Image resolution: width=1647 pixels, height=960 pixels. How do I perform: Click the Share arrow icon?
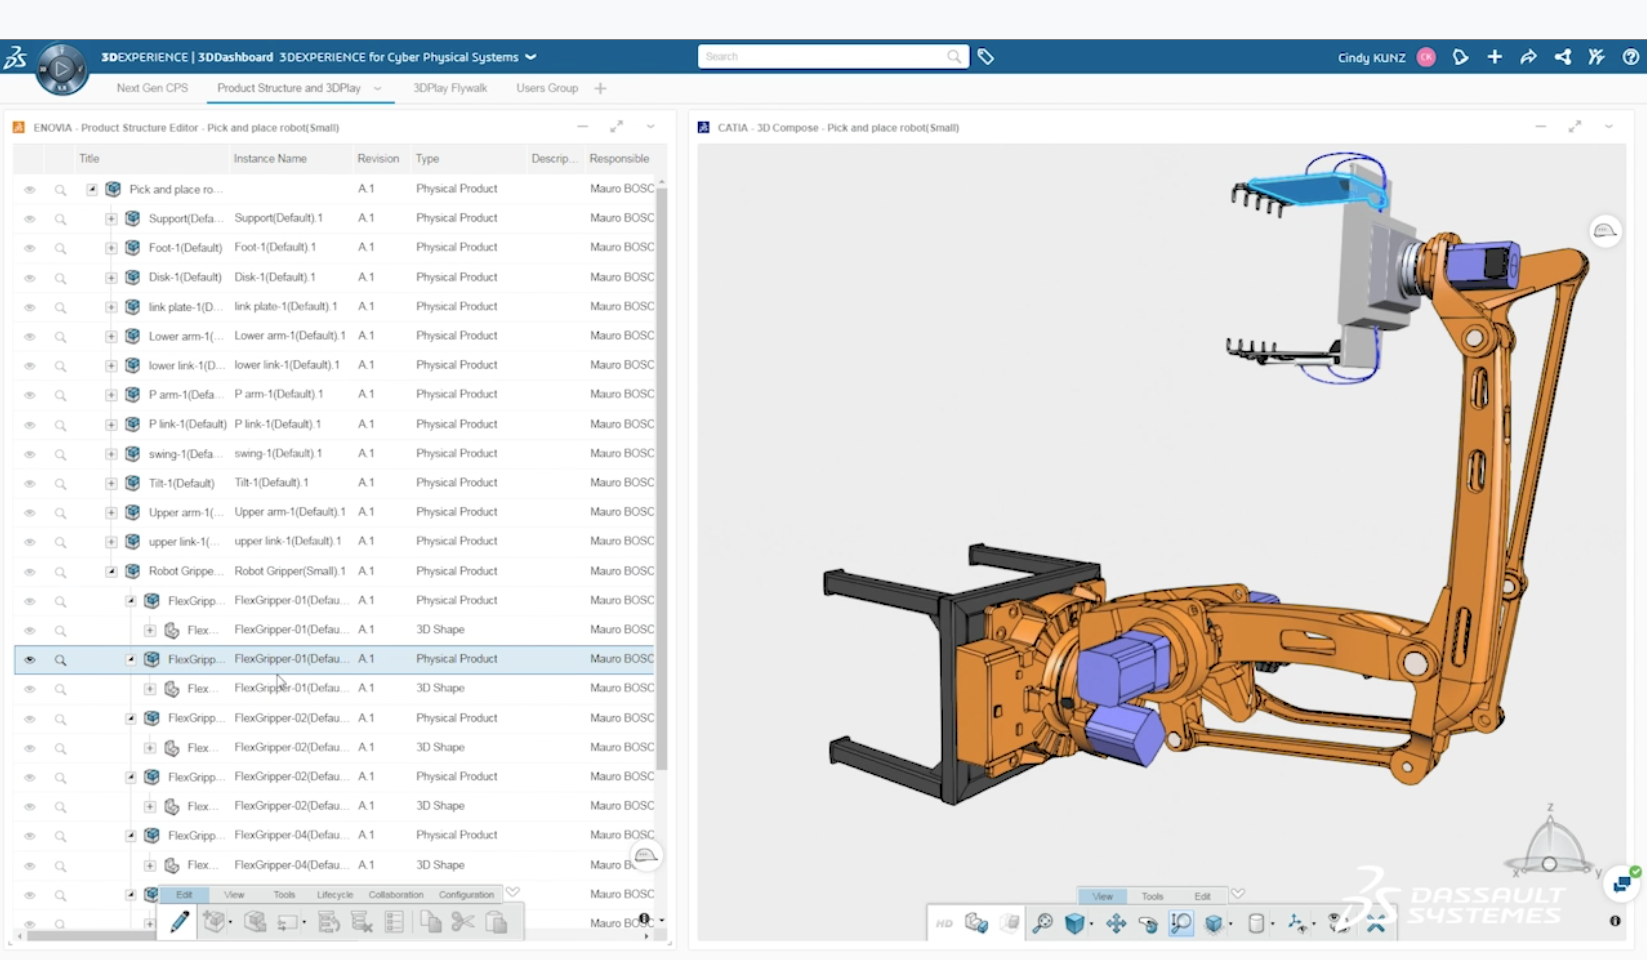[x=1528, y=57]
